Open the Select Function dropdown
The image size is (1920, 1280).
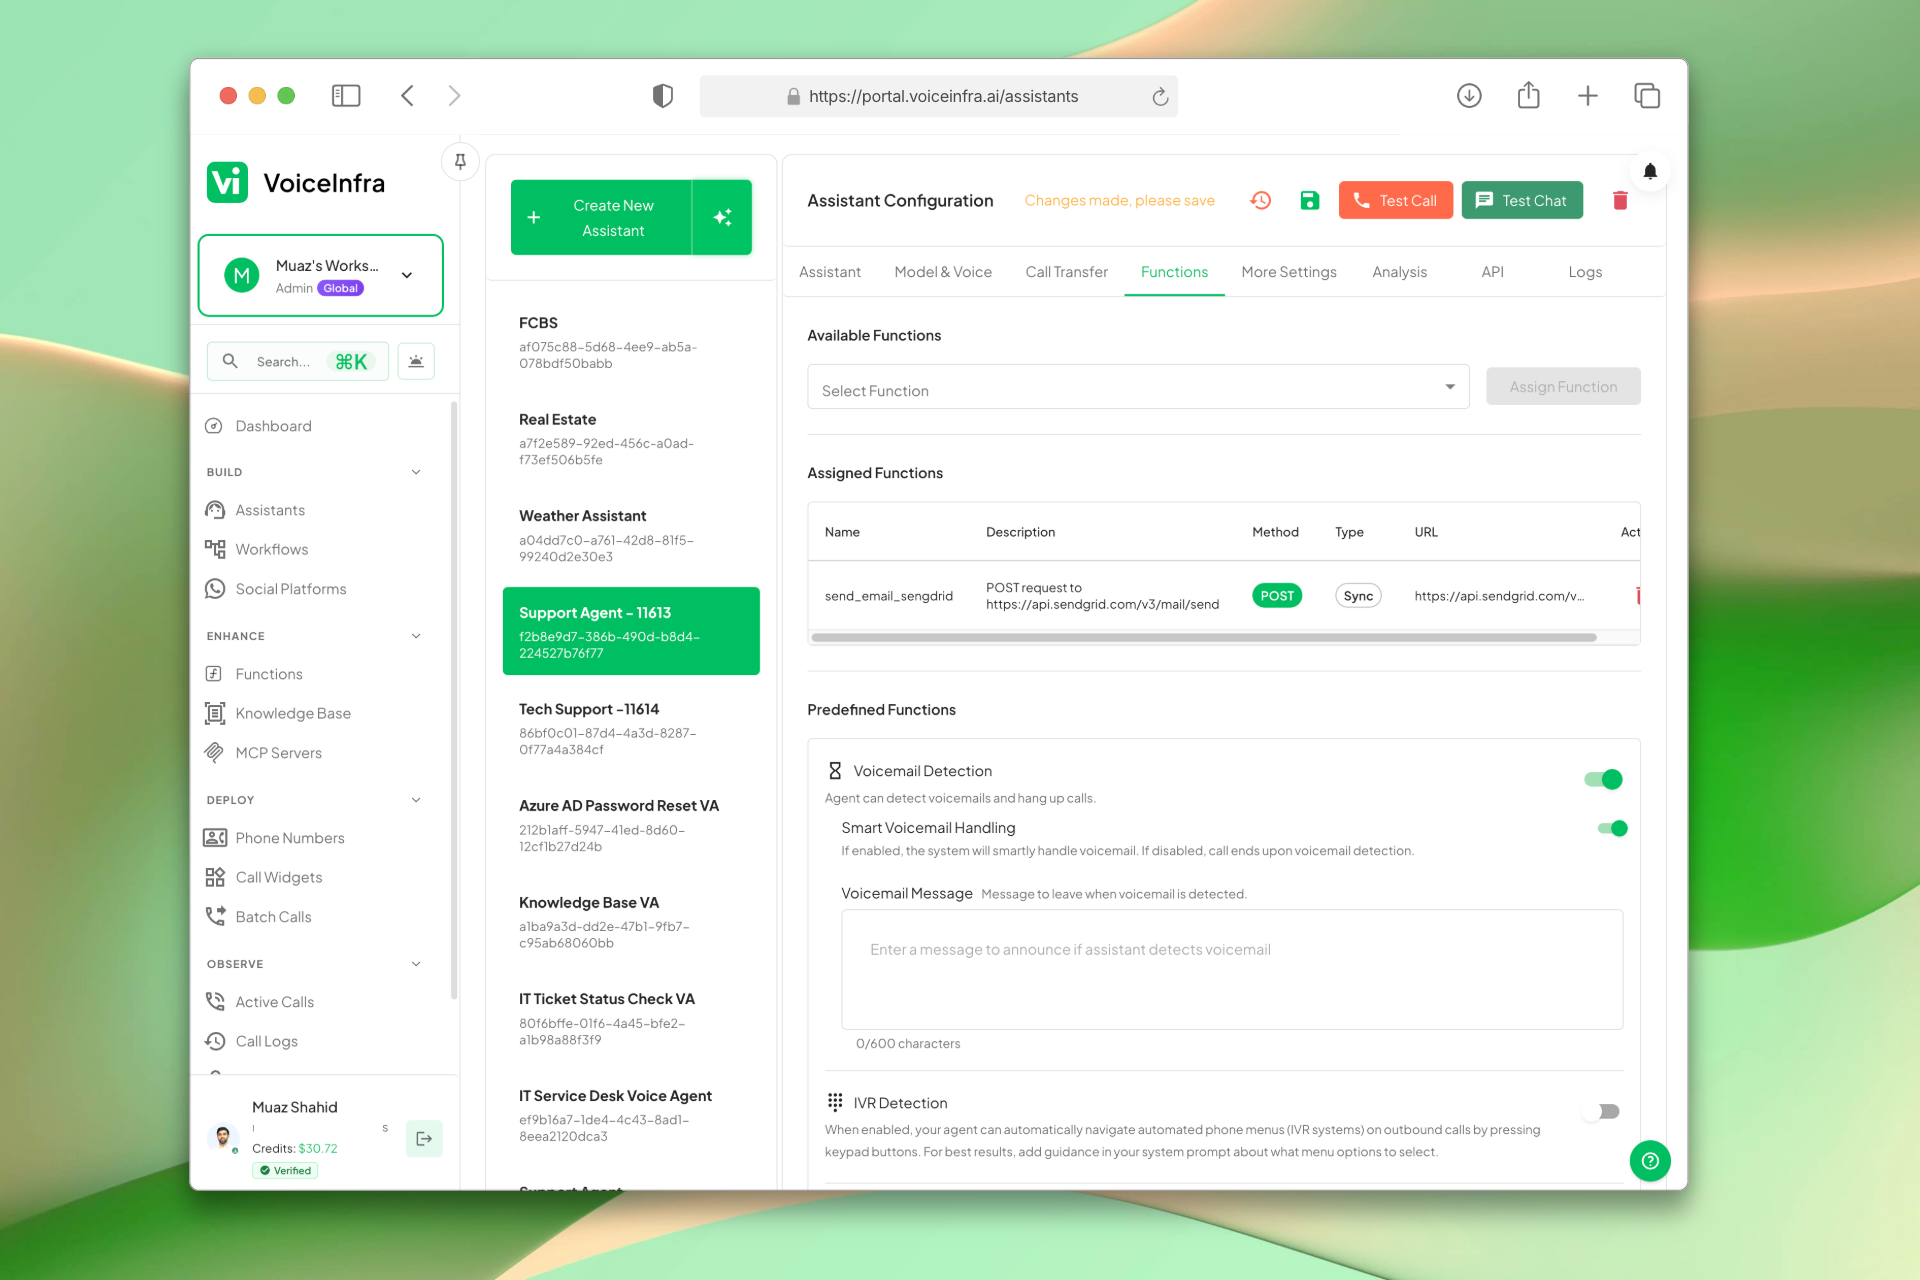1138,387
